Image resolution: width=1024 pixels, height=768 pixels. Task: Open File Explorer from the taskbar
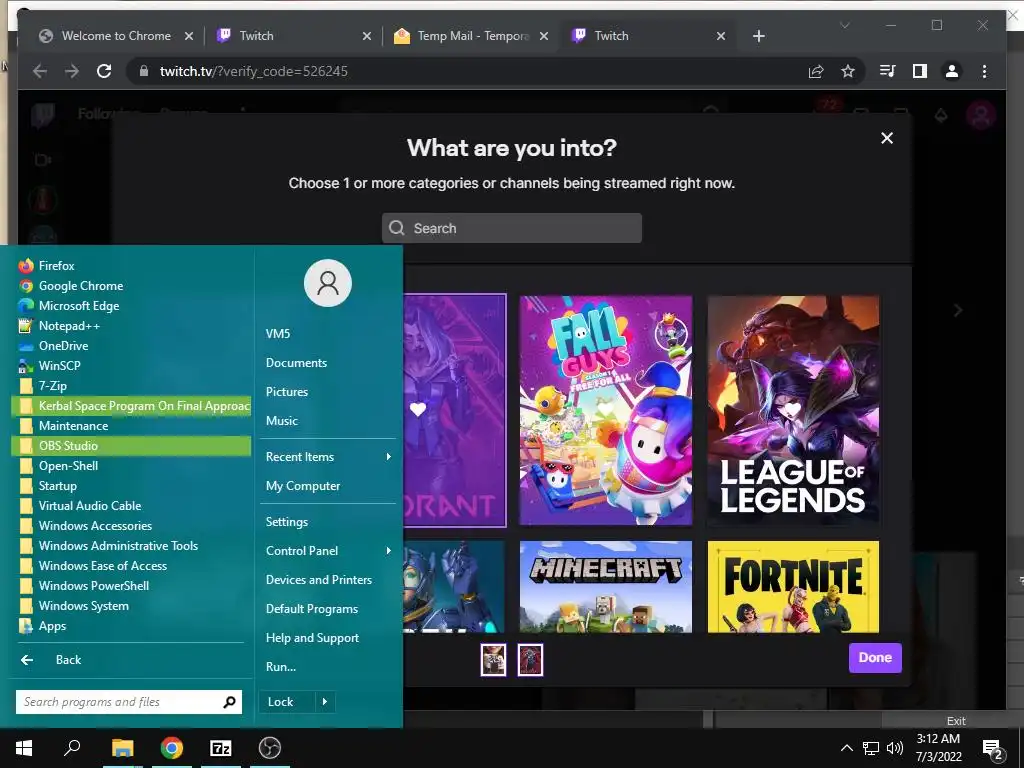tap(122, 748)
